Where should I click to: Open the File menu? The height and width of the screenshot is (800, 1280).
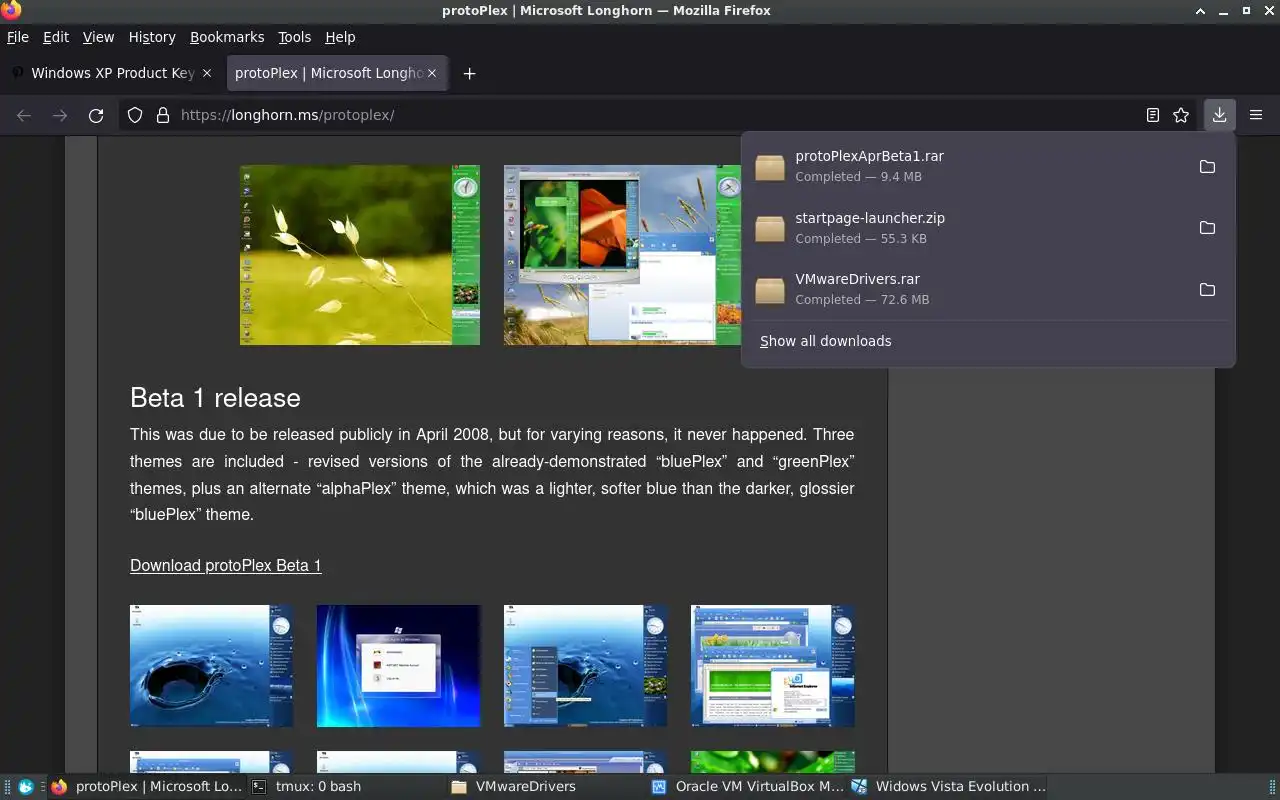[x=18, y=37]
